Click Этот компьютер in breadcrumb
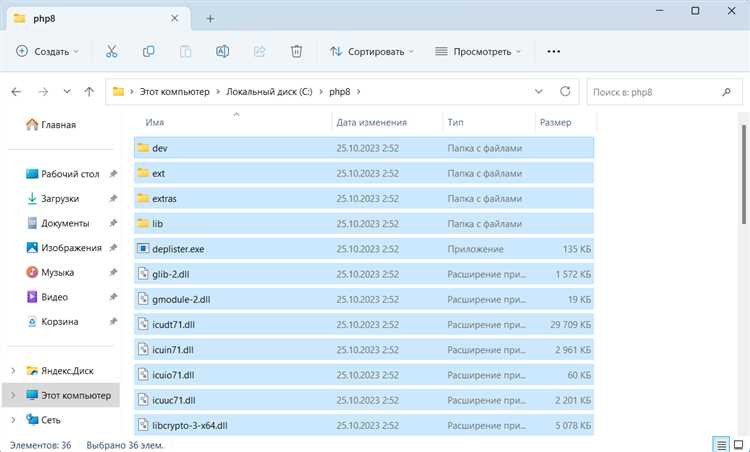Viewport: 750px width, 452px height. click(x=175, y=92)
